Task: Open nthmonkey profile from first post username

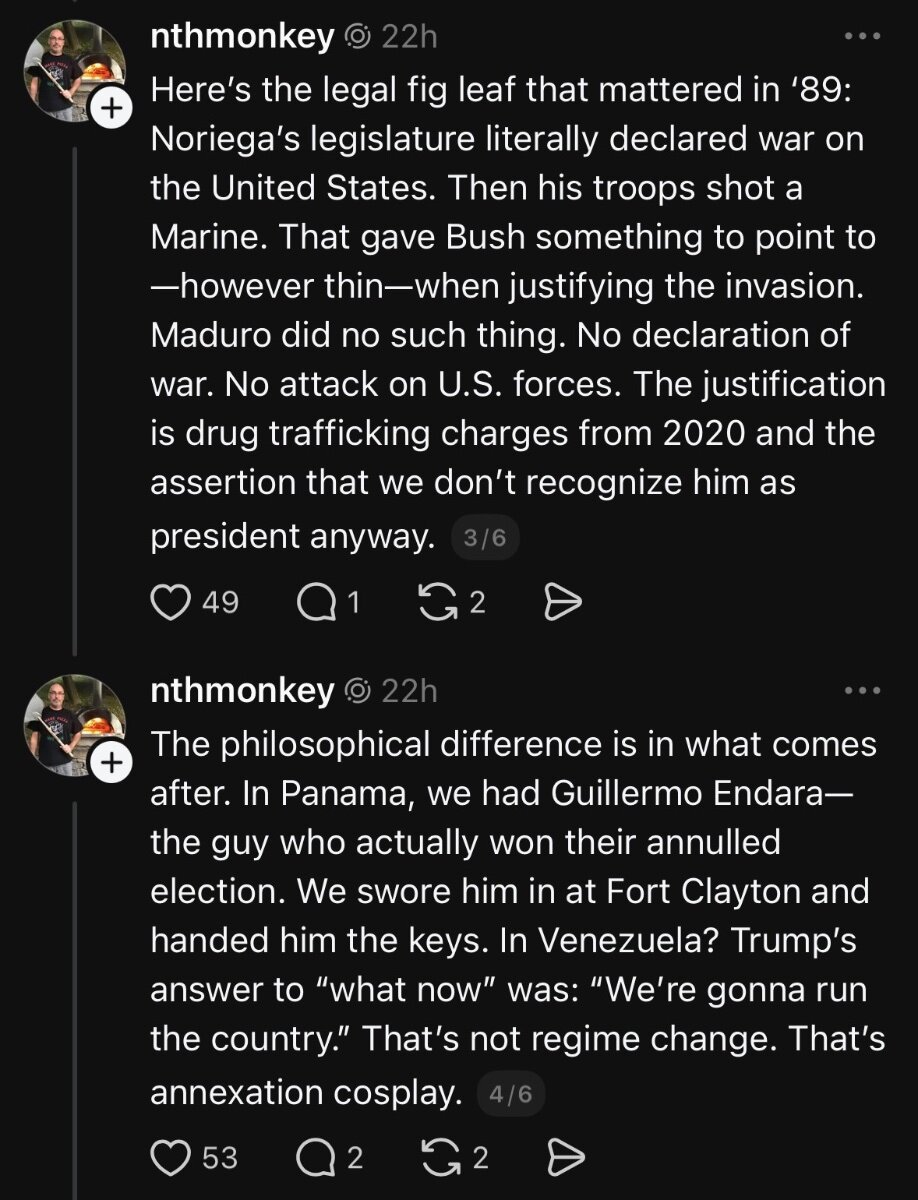Action: [241, 38]
